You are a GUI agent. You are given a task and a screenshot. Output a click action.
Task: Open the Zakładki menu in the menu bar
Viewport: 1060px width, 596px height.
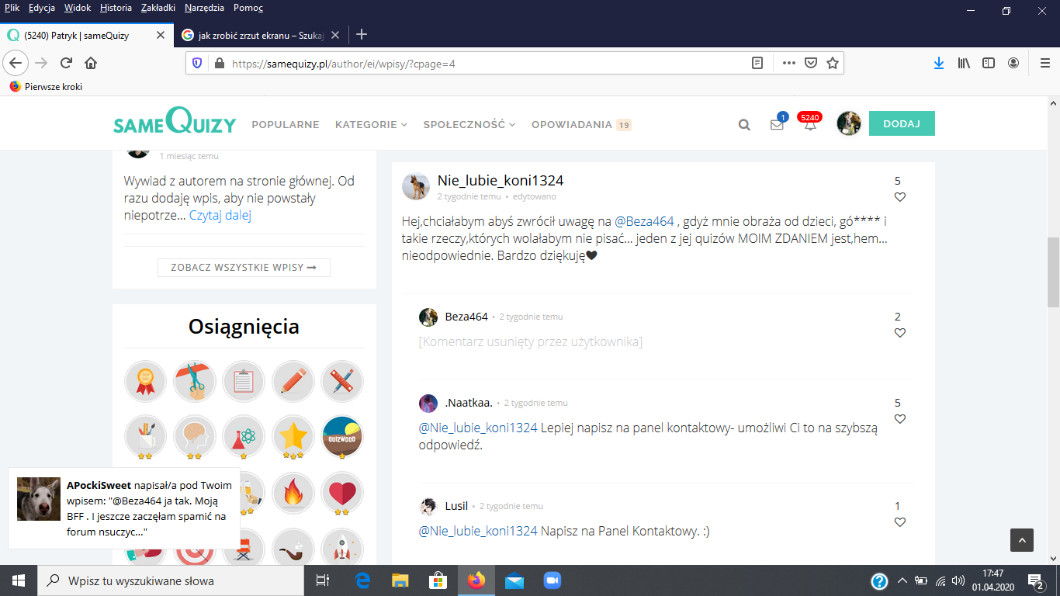click(159, 7)
